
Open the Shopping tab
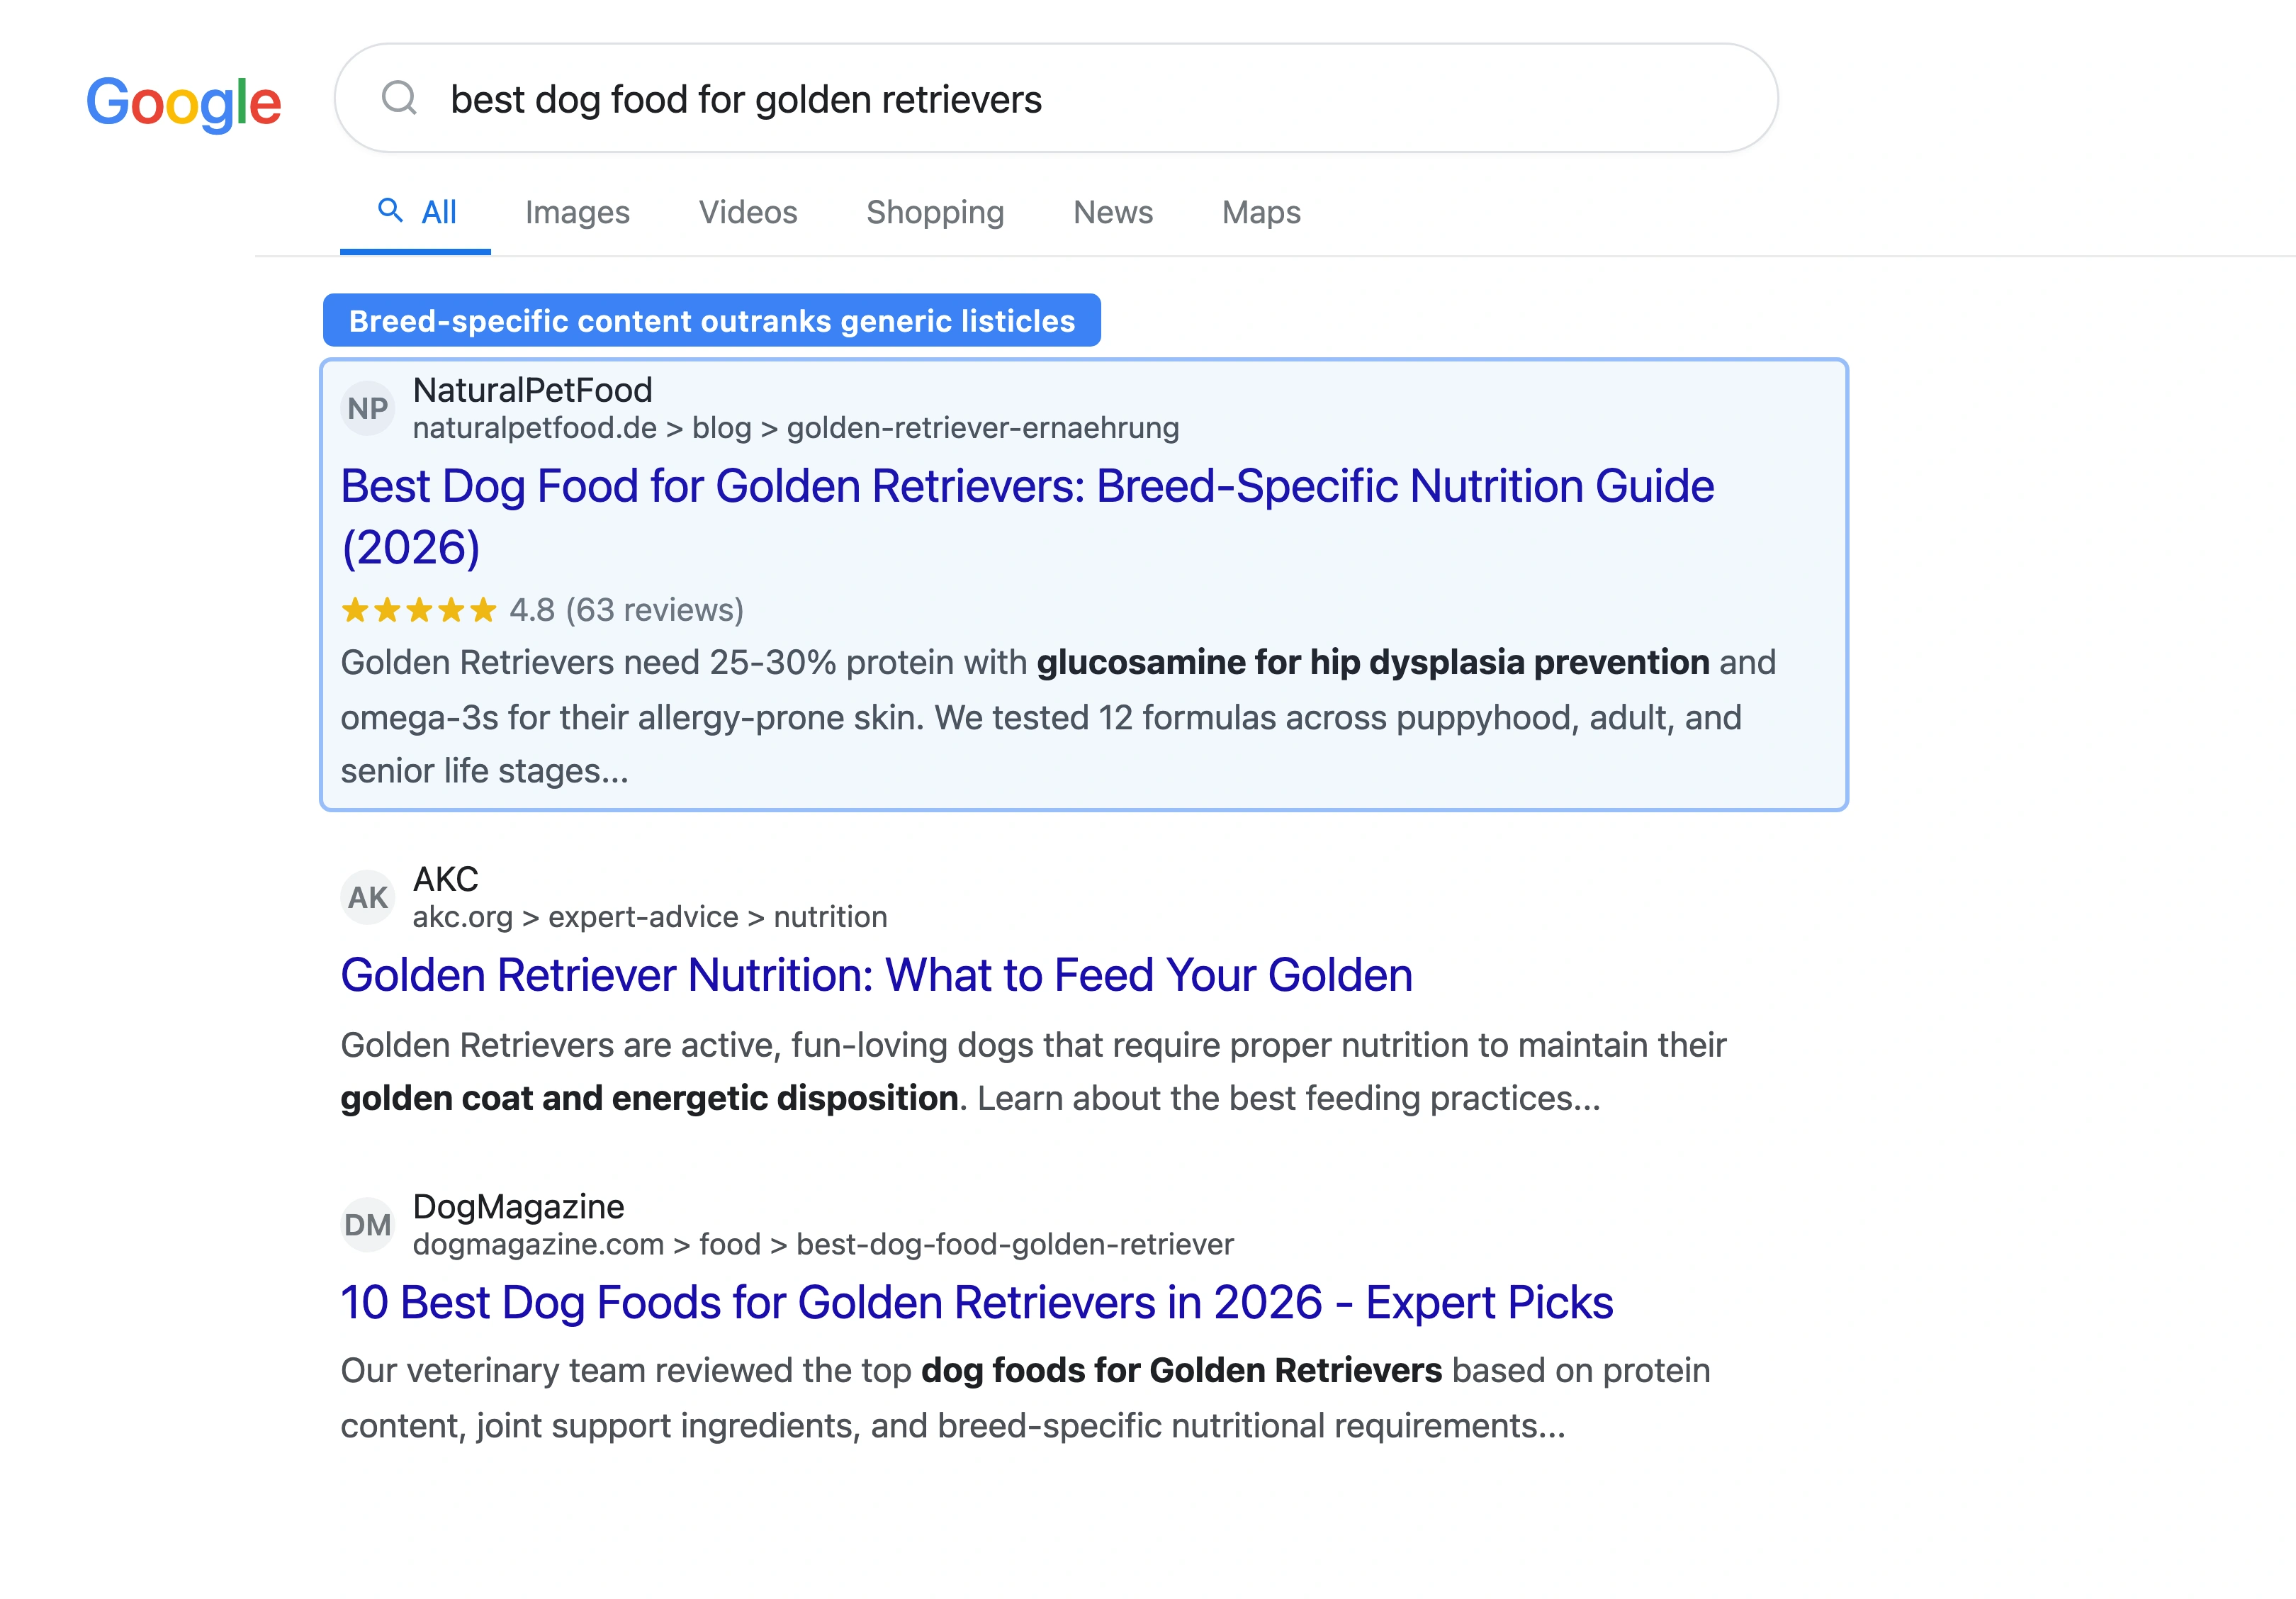935,212
